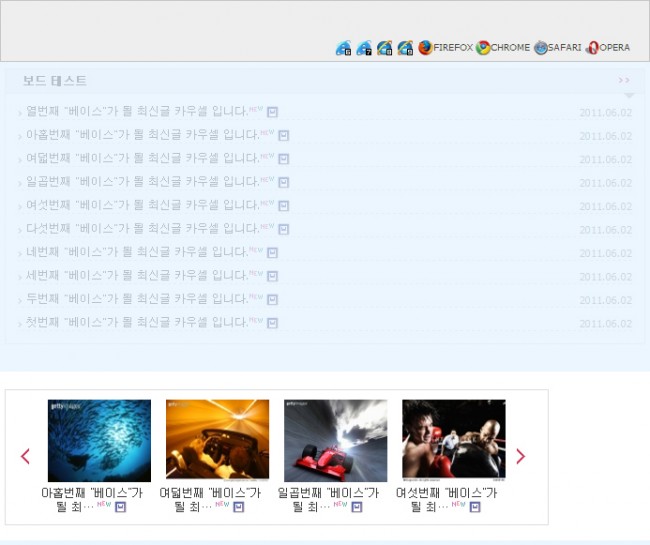Click the Internet Explorer 9 icon
The width and height of the screenshot is (650, 545).
(x=405, y=47)
